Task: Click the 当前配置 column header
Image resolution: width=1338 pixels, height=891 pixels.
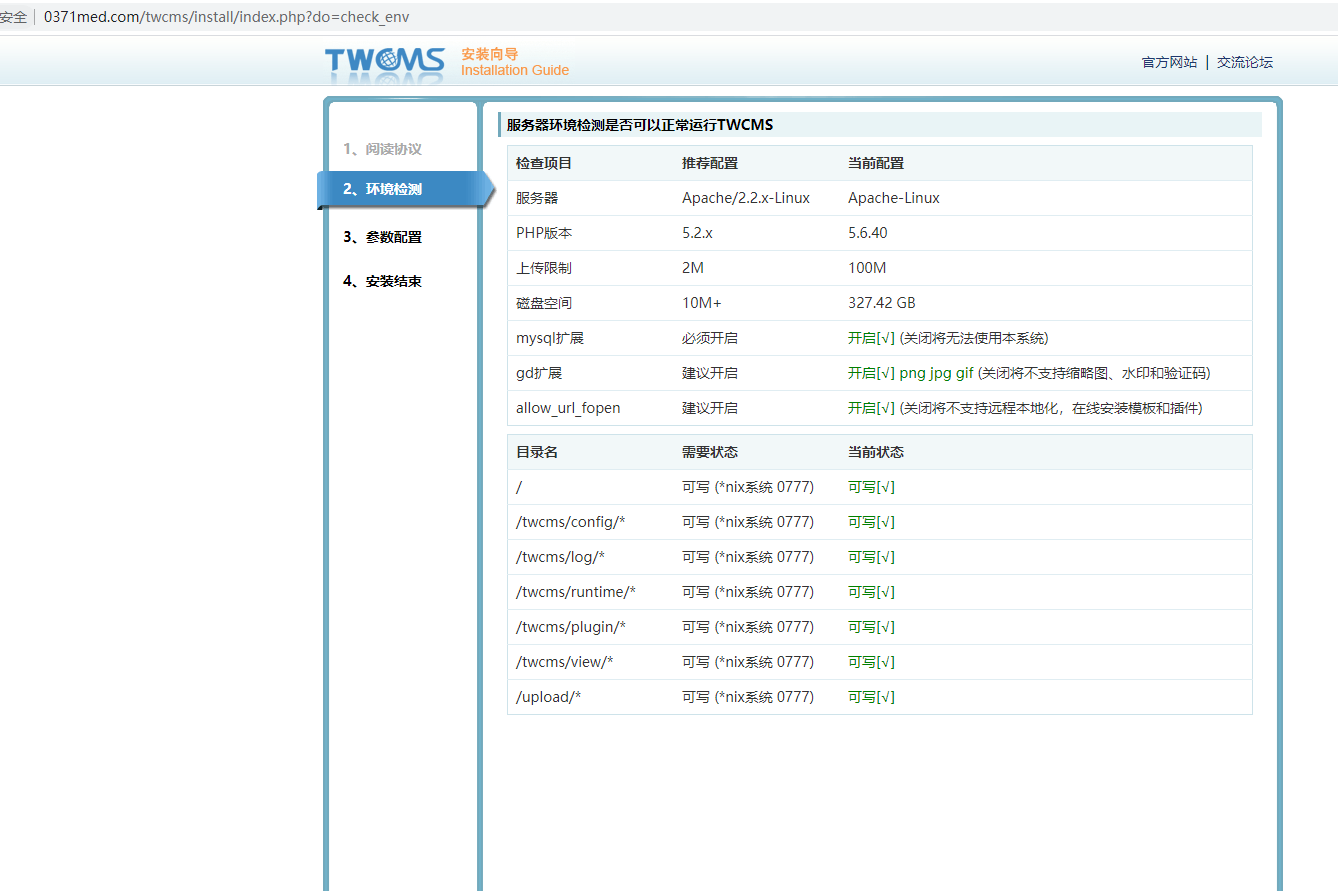Action: (x=876, y=163)
